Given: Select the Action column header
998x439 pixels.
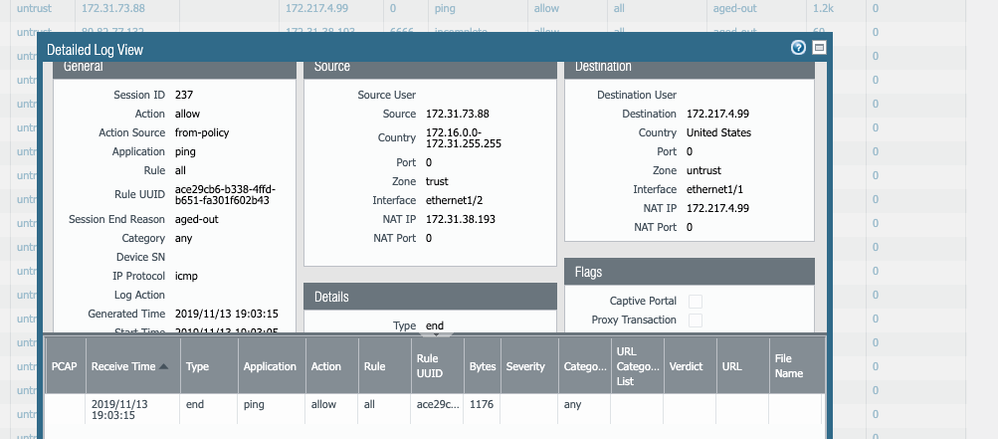Looking at the screenshot, I should (x=326, y=366).
